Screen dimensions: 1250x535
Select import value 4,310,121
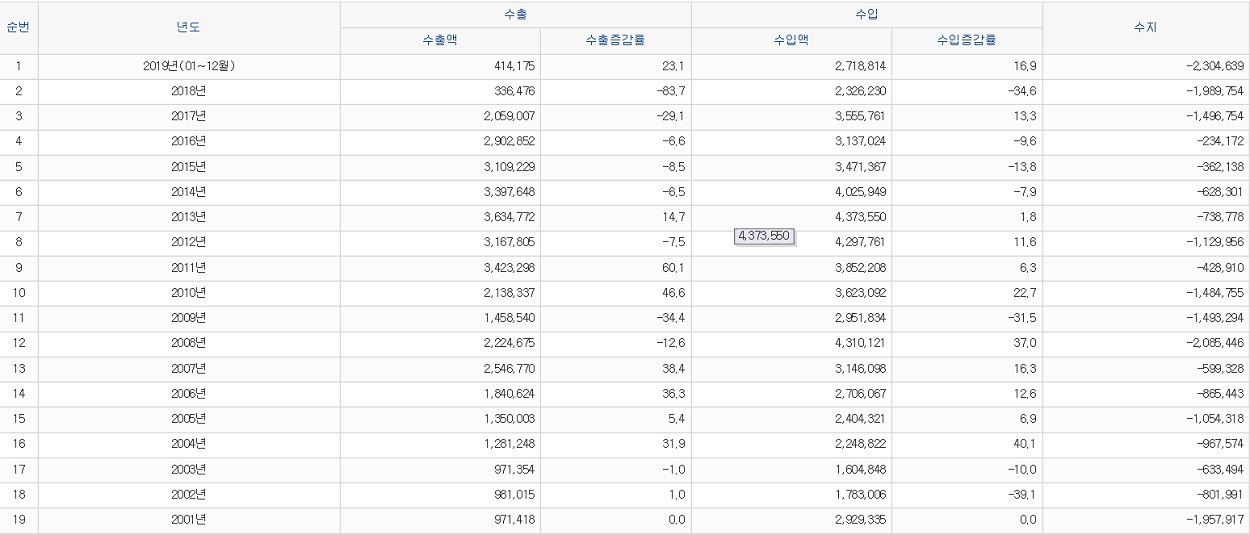click(862, 344)
